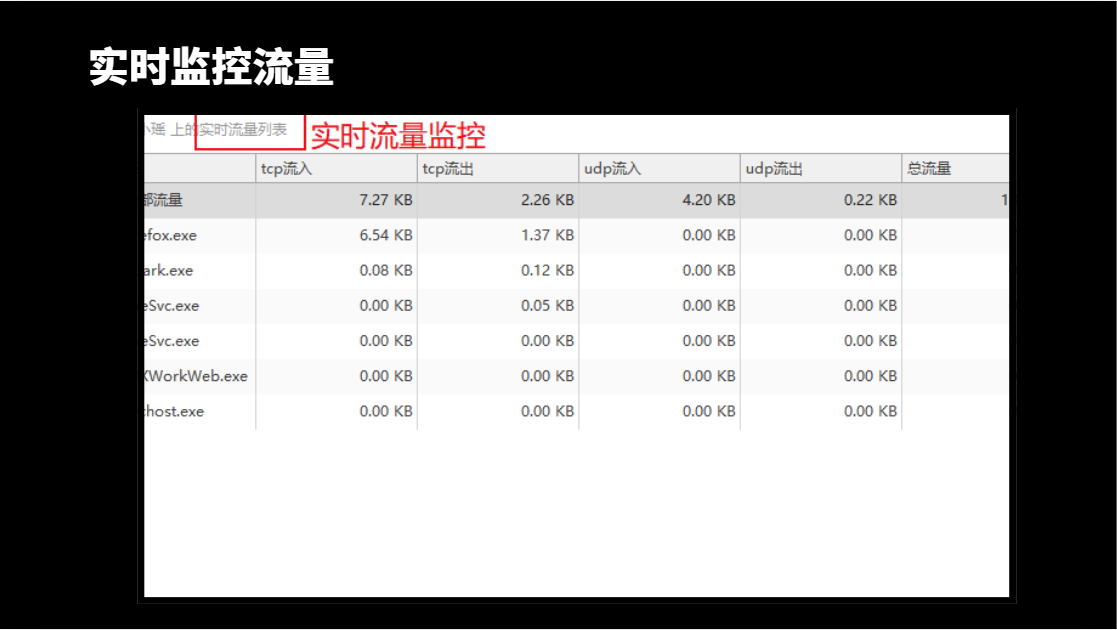Select the 全部流量 summary row label

click(163, 200)
